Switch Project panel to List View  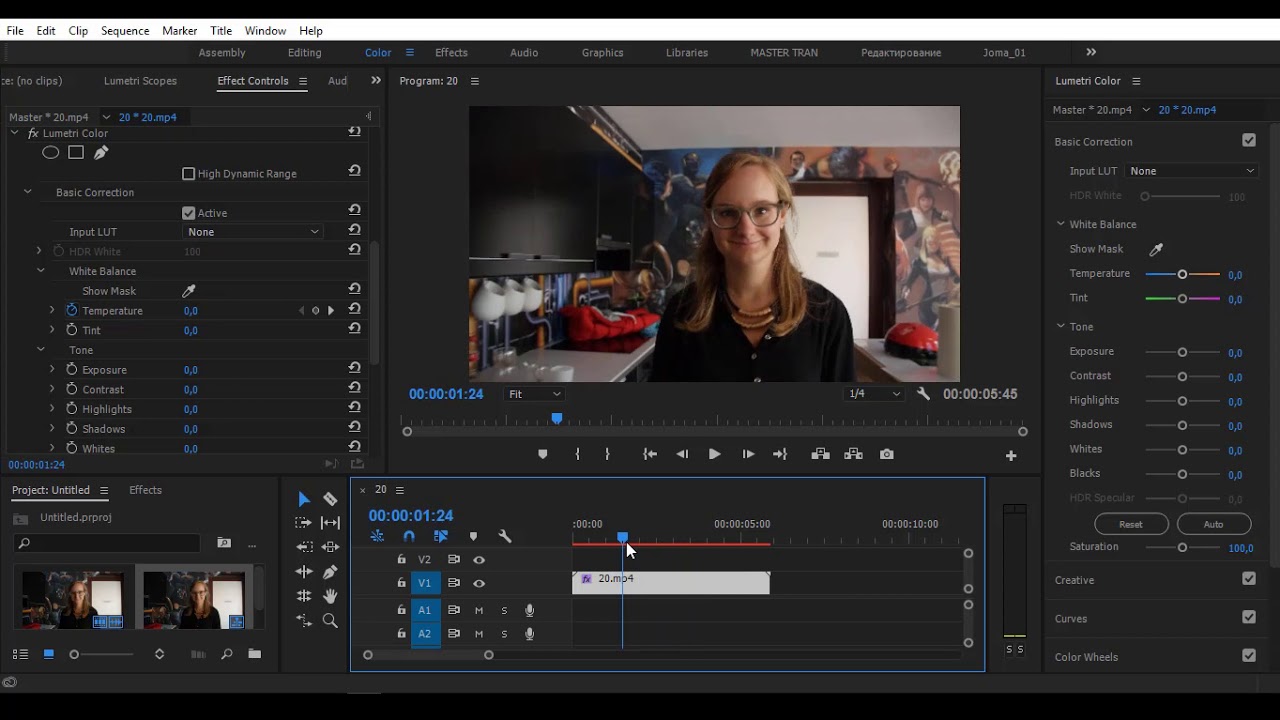(x=20, y=654)
